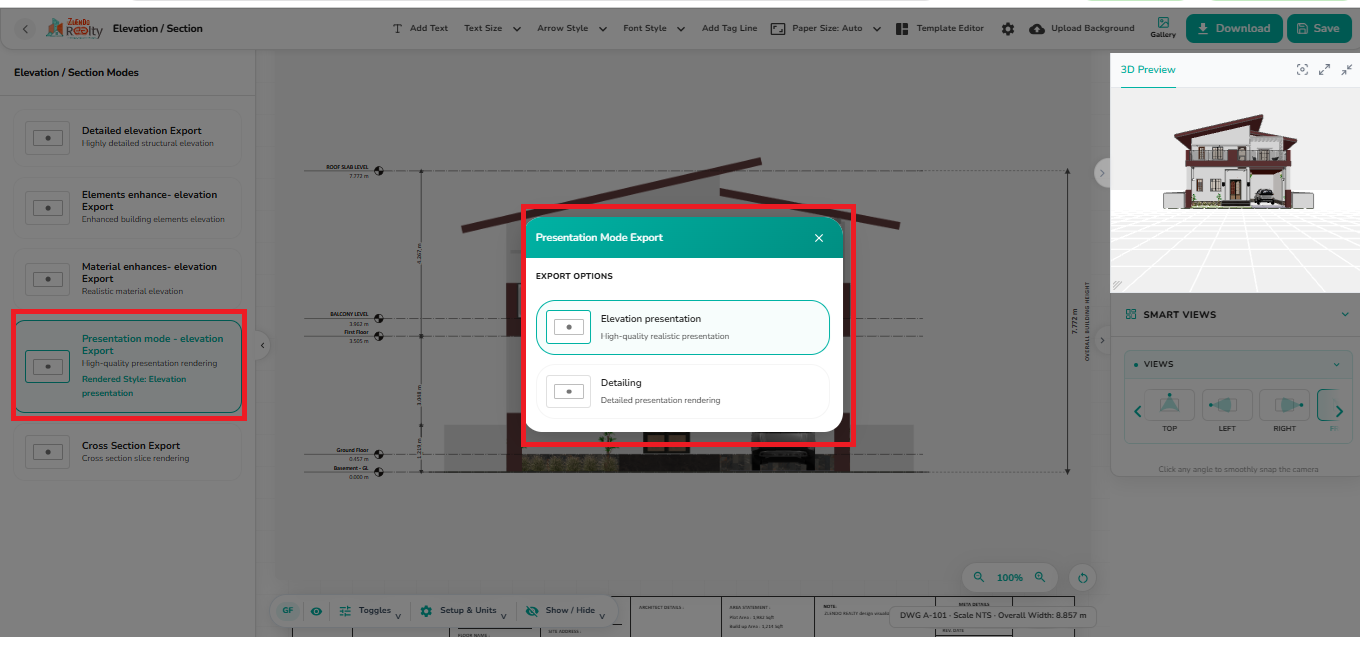Zoom out the canvas
1365x645 pixels.
(x=979, y=577)
